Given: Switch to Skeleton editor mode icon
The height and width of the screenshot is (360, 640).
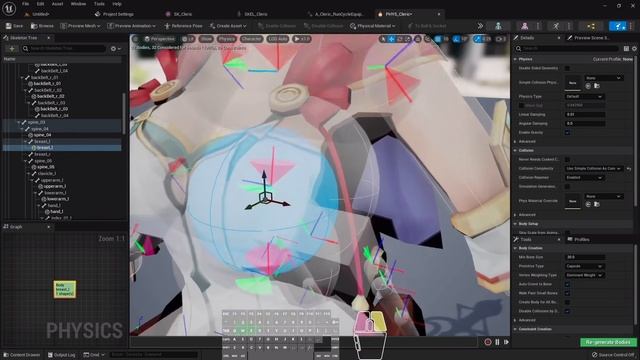Looking at the screenshot, I should tap(498, 26).
